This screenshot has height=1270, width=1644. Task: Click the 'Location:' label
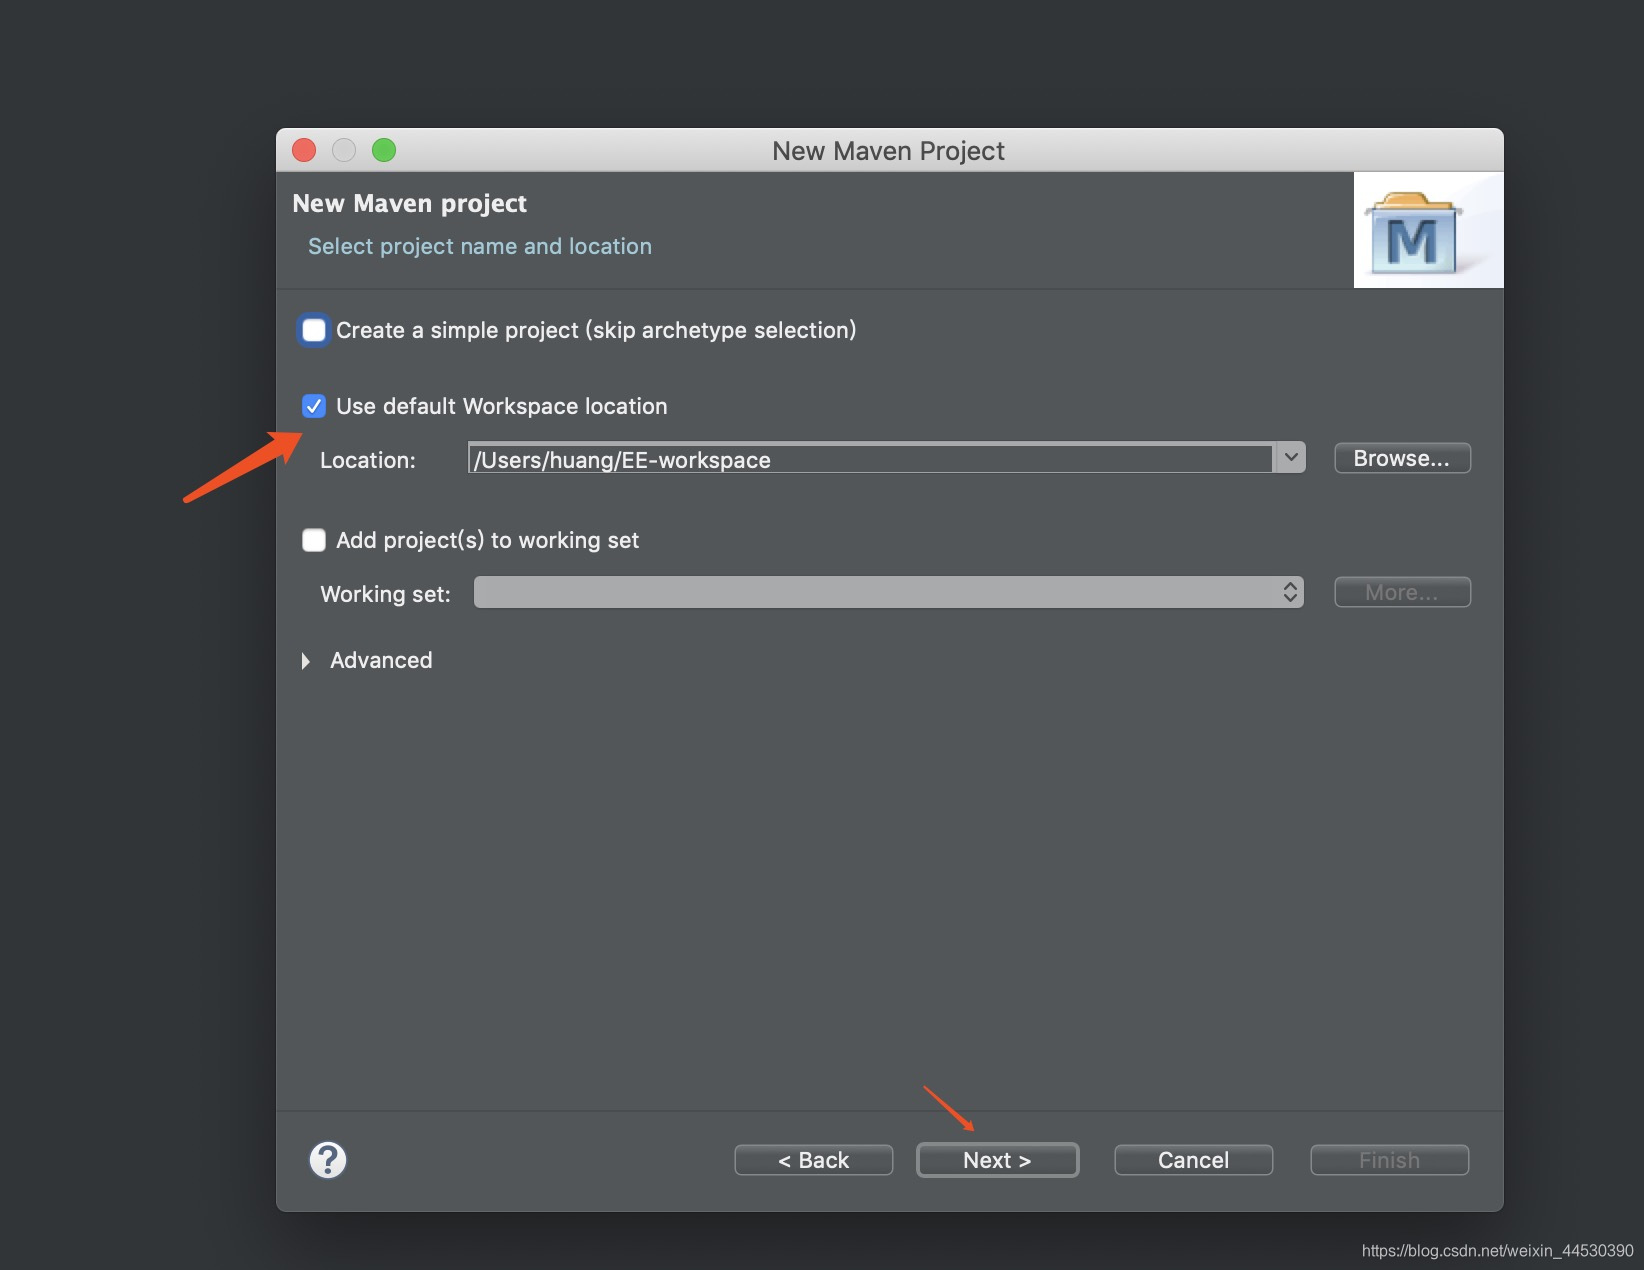click(367, 460)
